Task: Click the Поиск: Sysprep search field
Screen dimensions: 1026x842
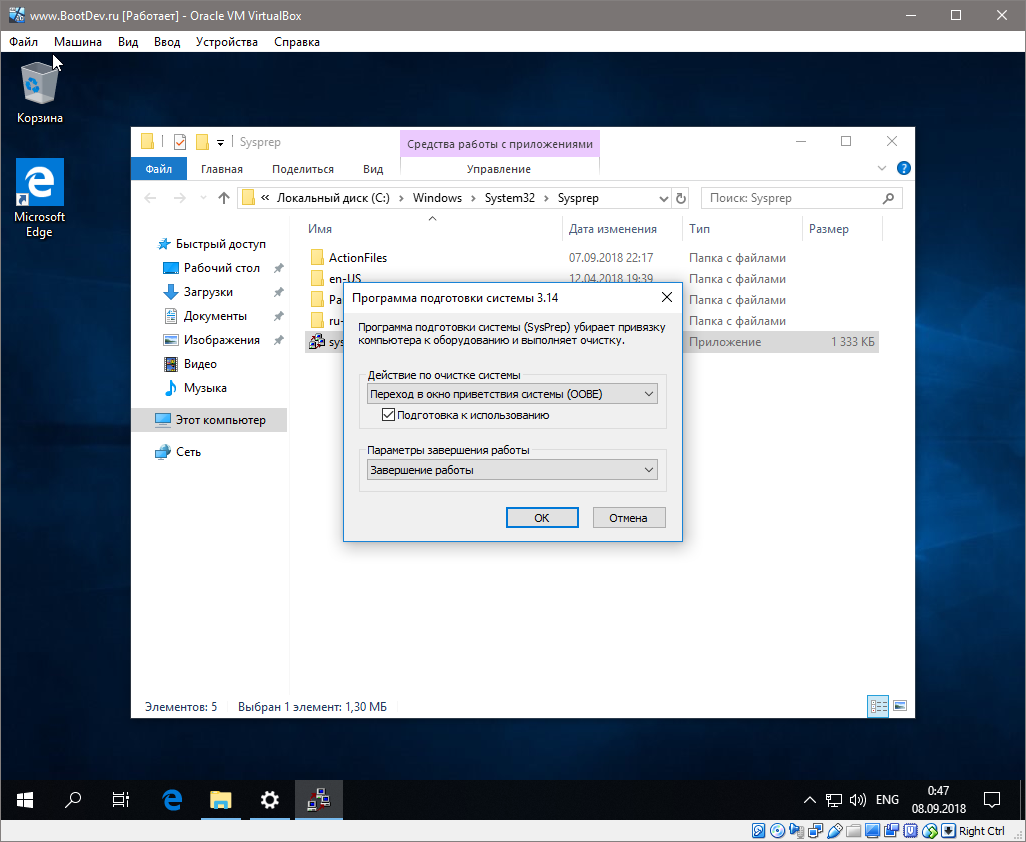Action: (x=802, y=198)
